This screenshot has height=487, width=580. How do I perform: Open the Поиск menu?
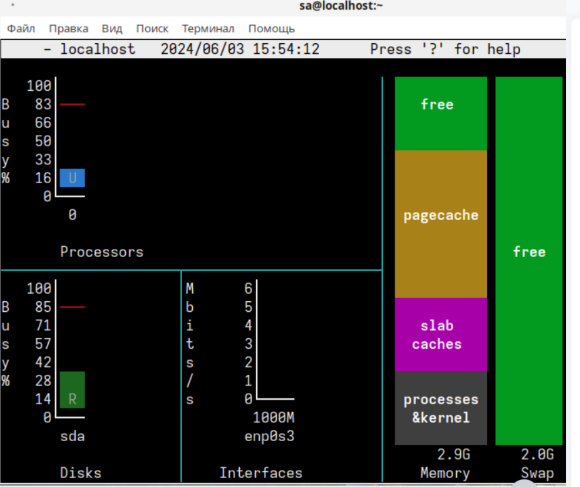tap(152, 28)
